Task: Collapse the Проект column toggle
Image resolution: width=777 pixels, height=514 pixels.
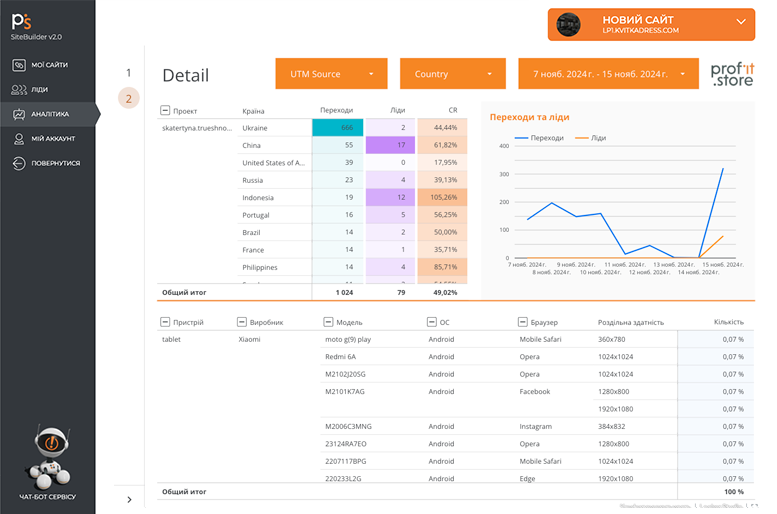Action: coord(166,111)
